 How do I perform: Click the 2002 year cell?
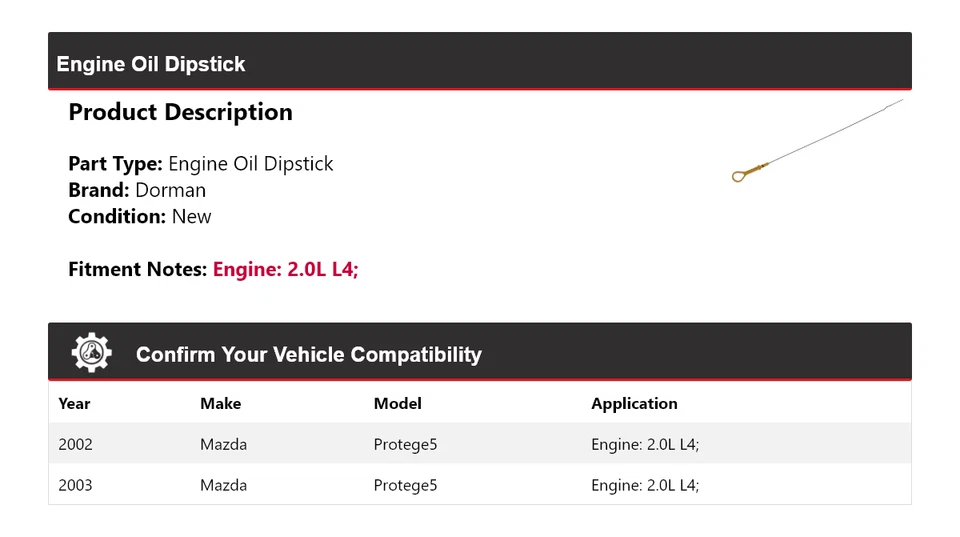click(x=75, y=444)
